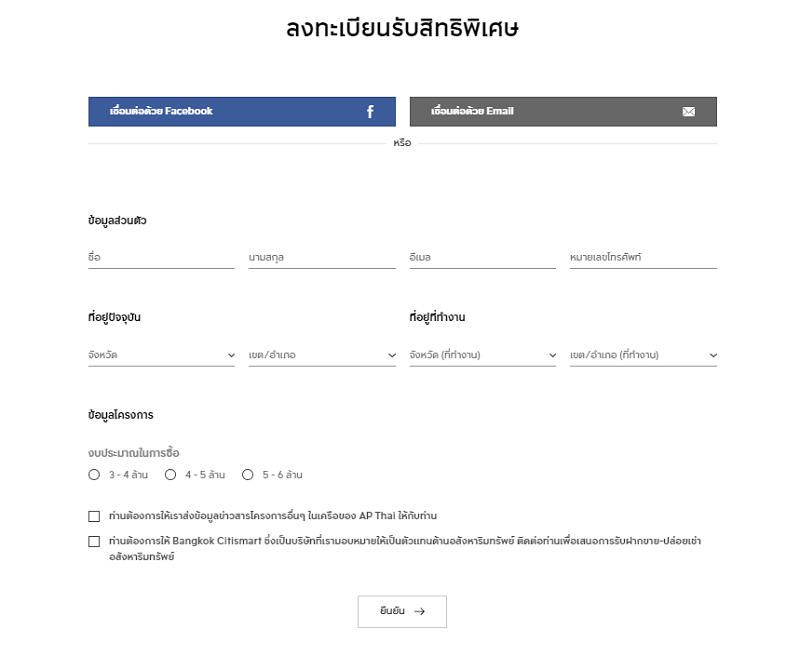Focus the หมายเลขโทรศัพท์ phone field

pyautogui.click(x=643, y=258)
